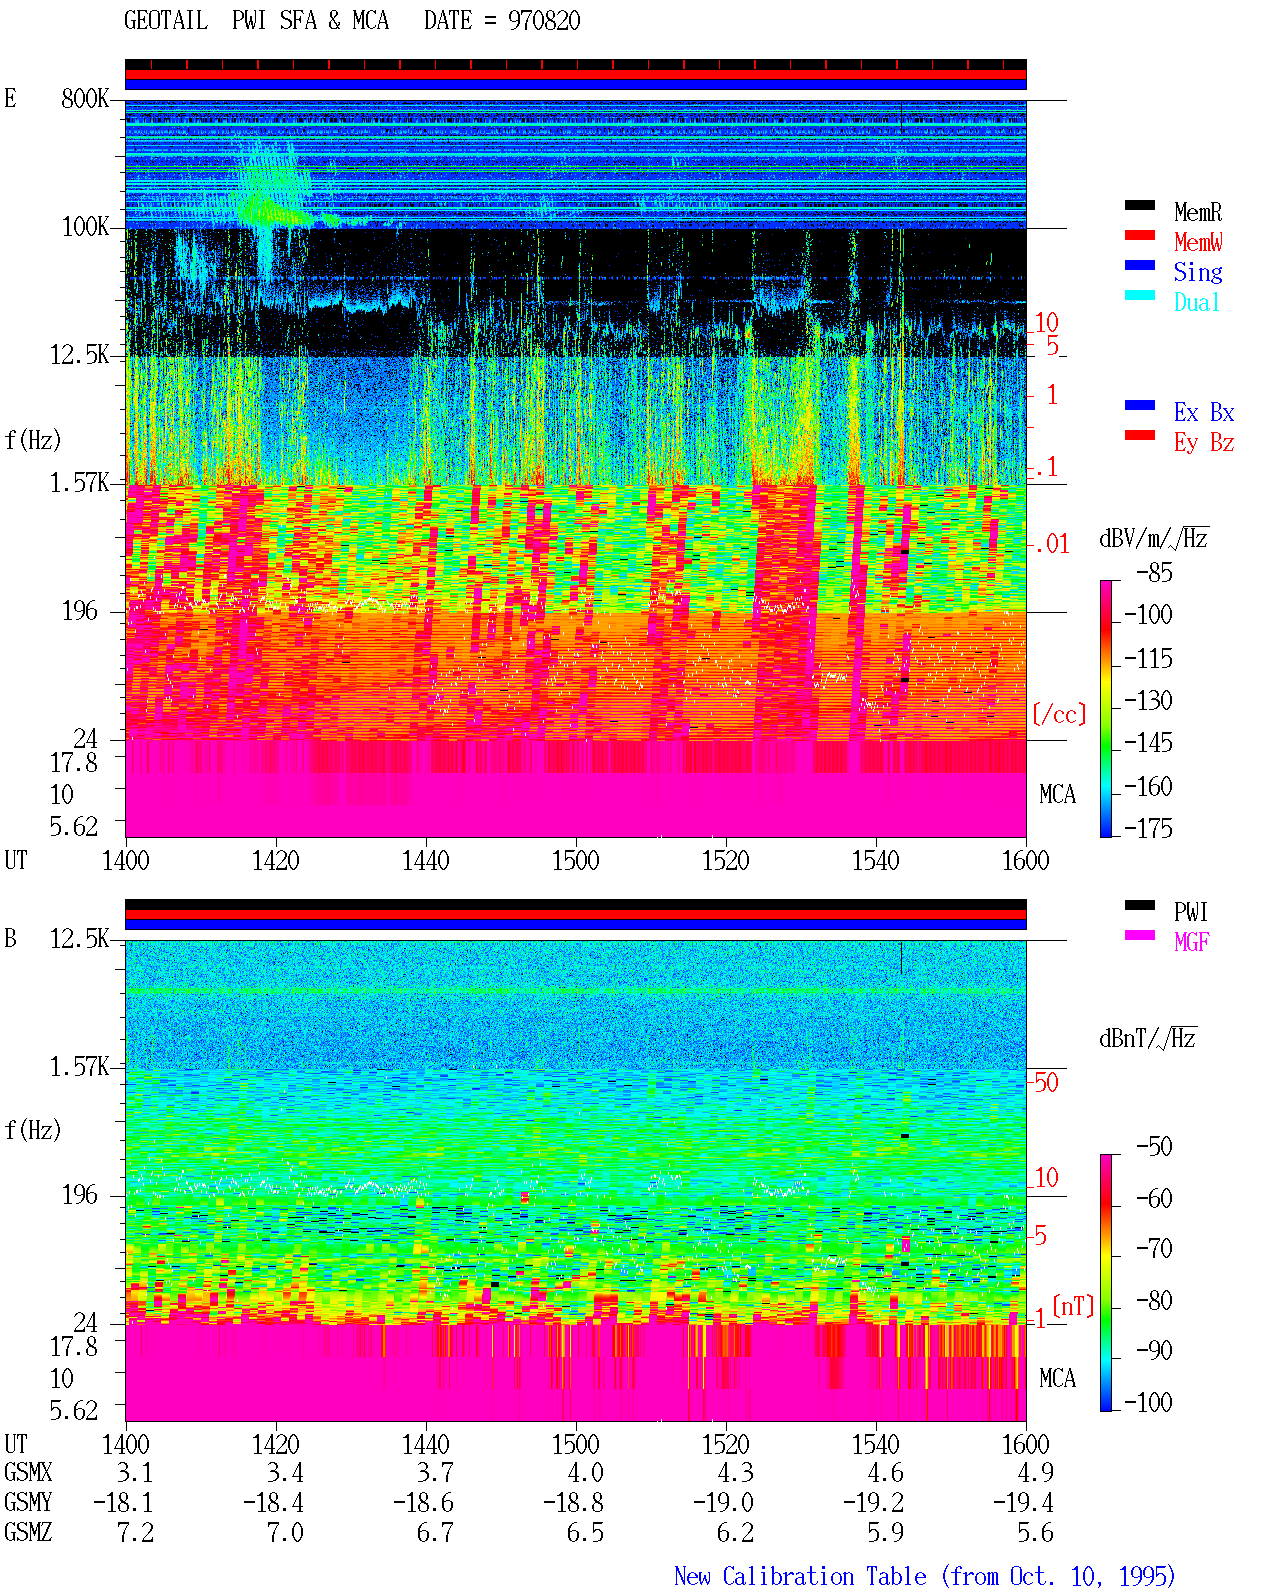Click the '-50' tick on dBnT color bar
Viewport: 1280px width, 1593px height.
click(1154, 1146)
